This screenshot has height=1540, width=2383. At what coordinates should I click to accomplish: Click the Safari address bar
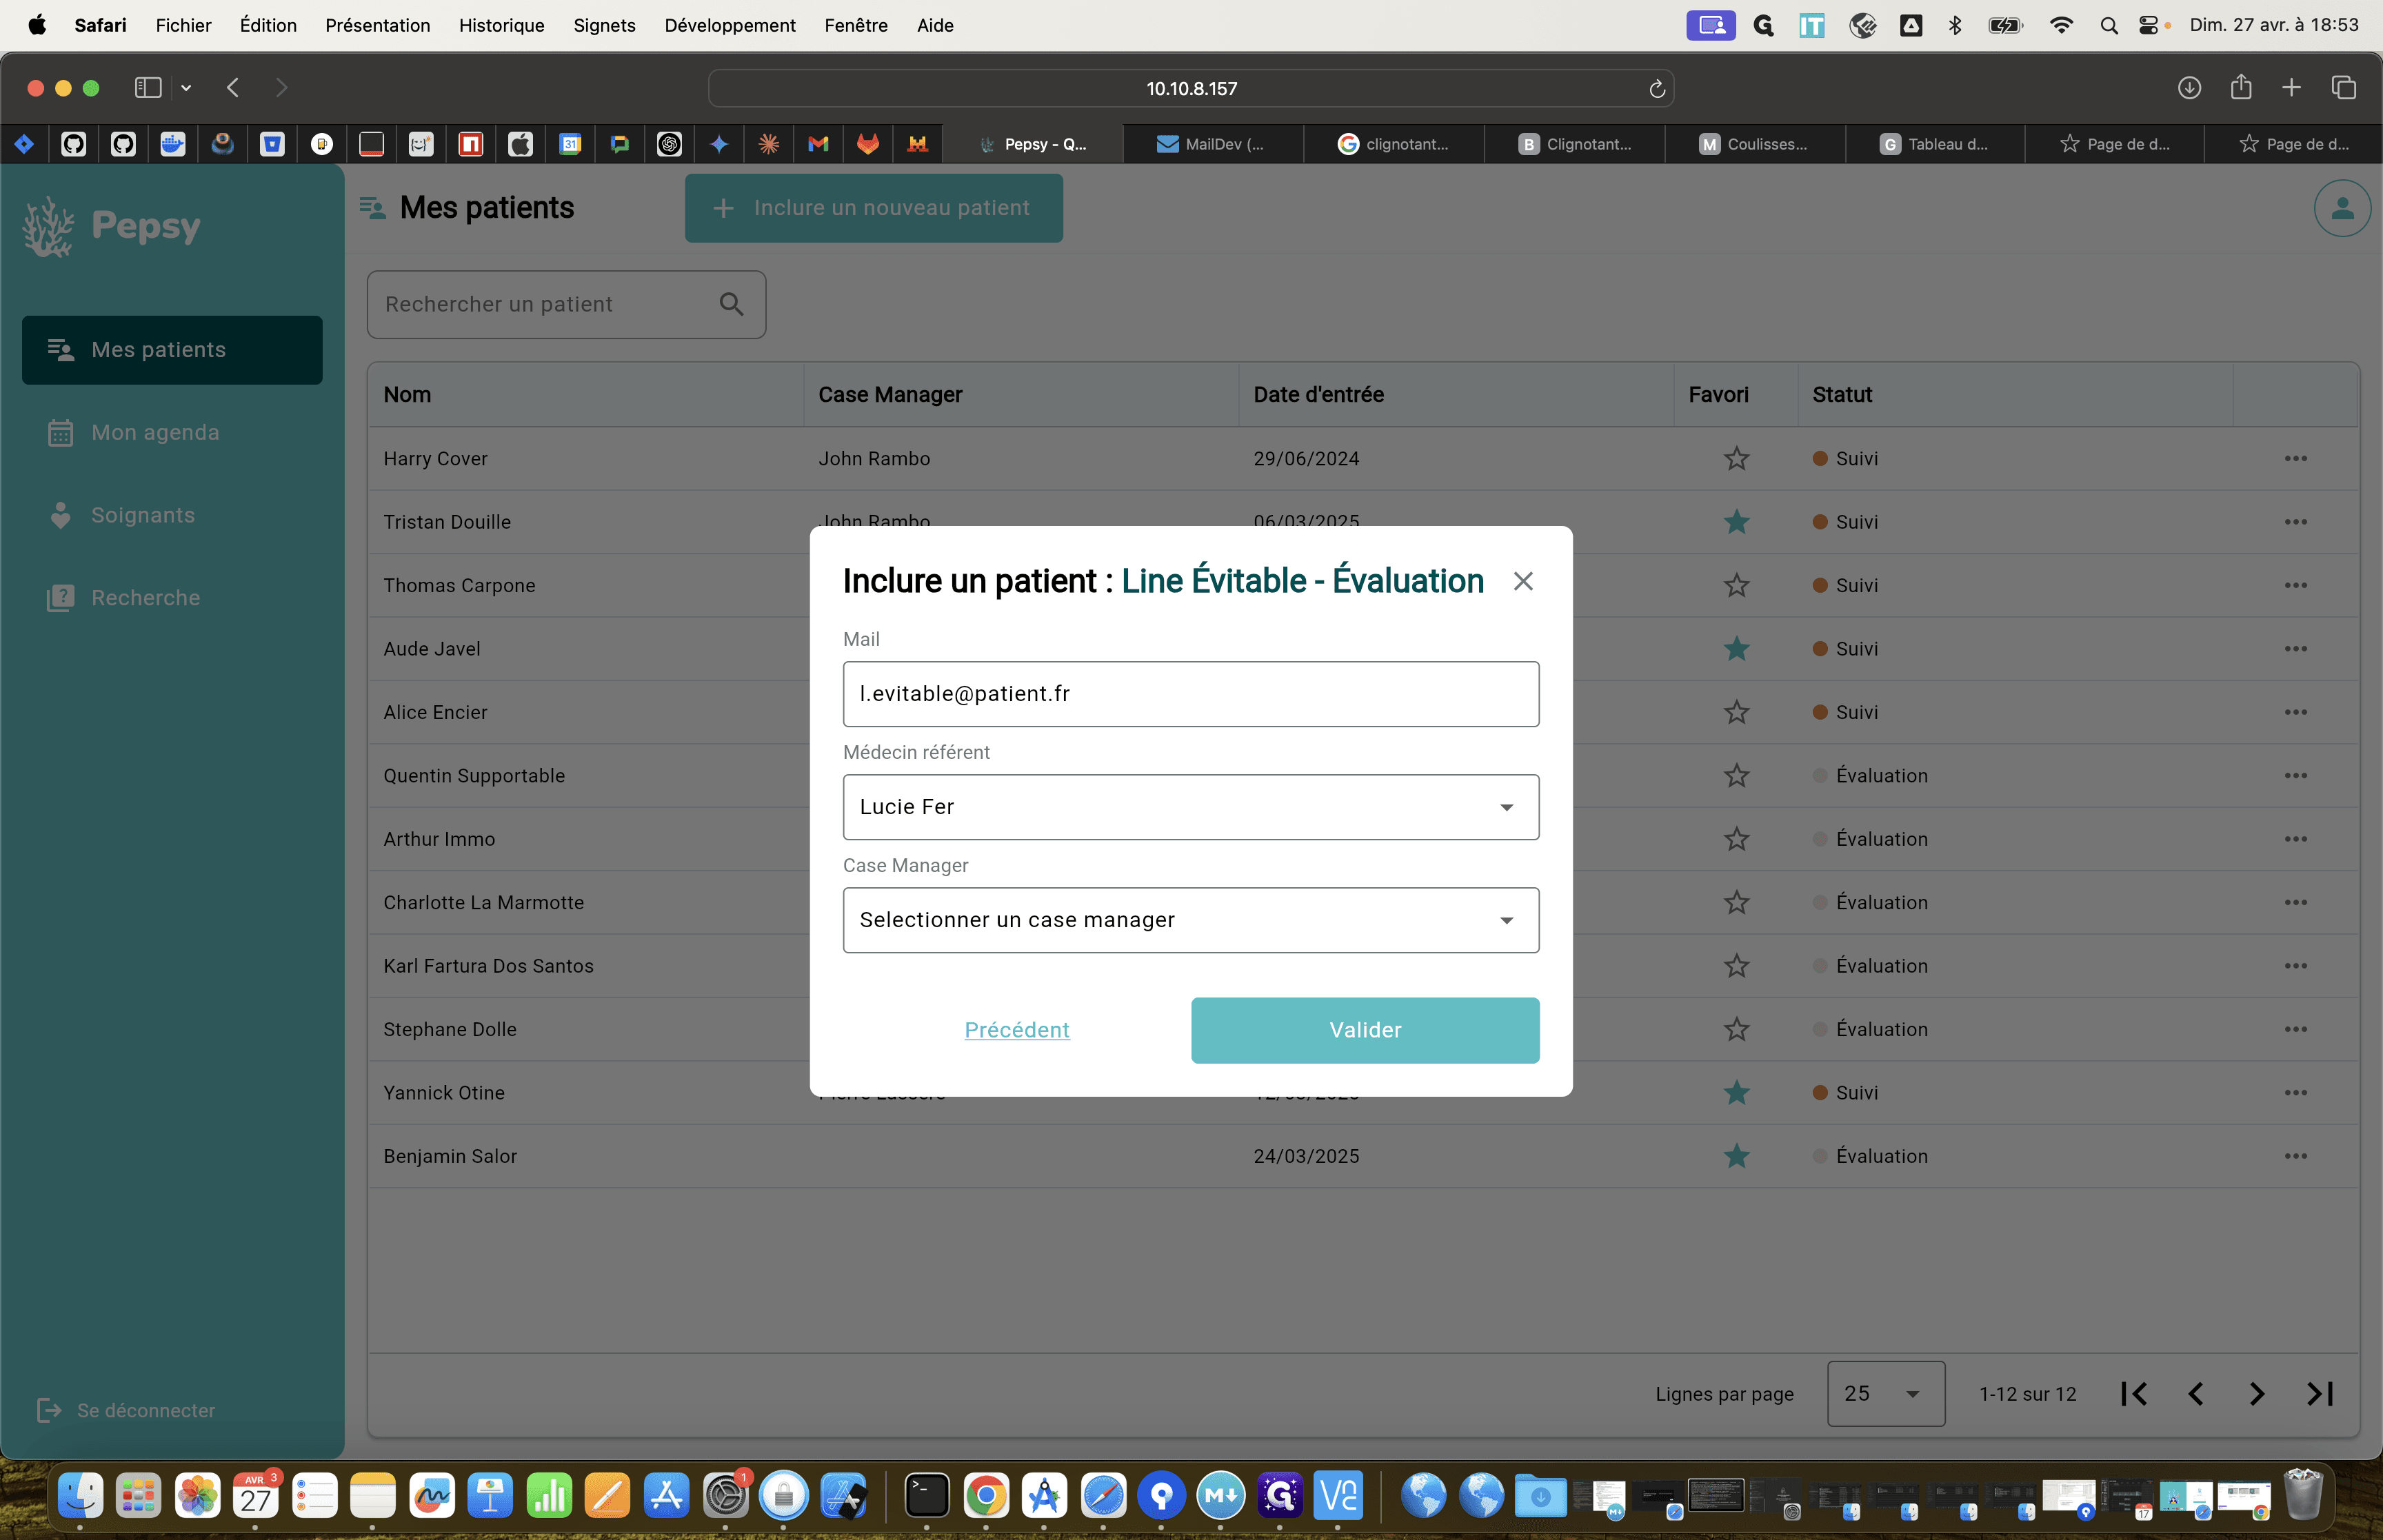[x=1190, y=89]
